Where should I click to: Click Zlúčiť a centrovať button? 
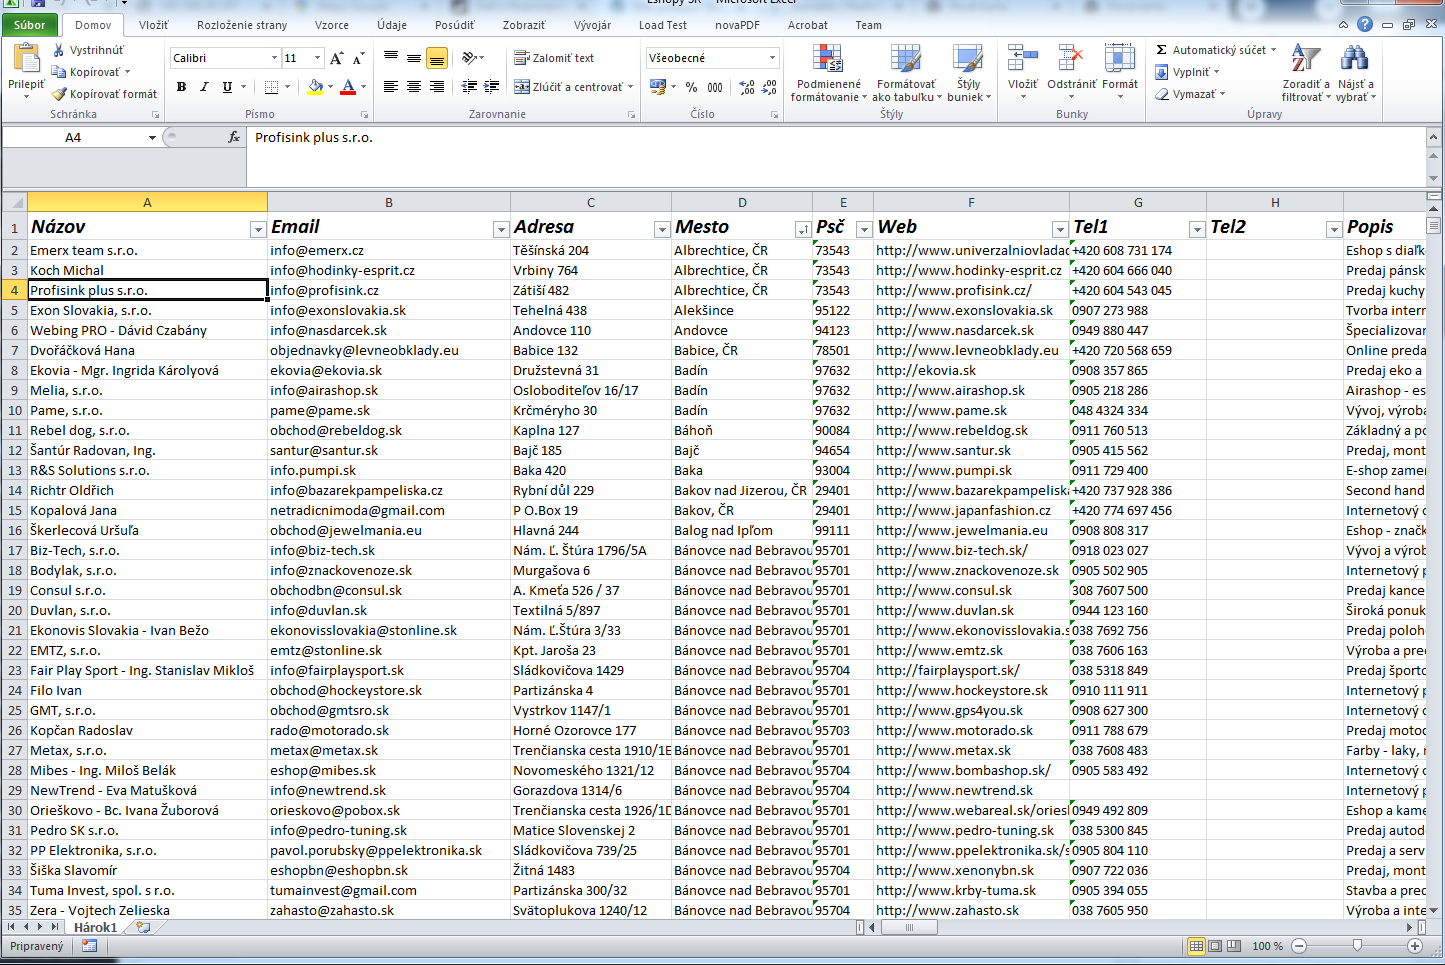click(x=568, y=87)
